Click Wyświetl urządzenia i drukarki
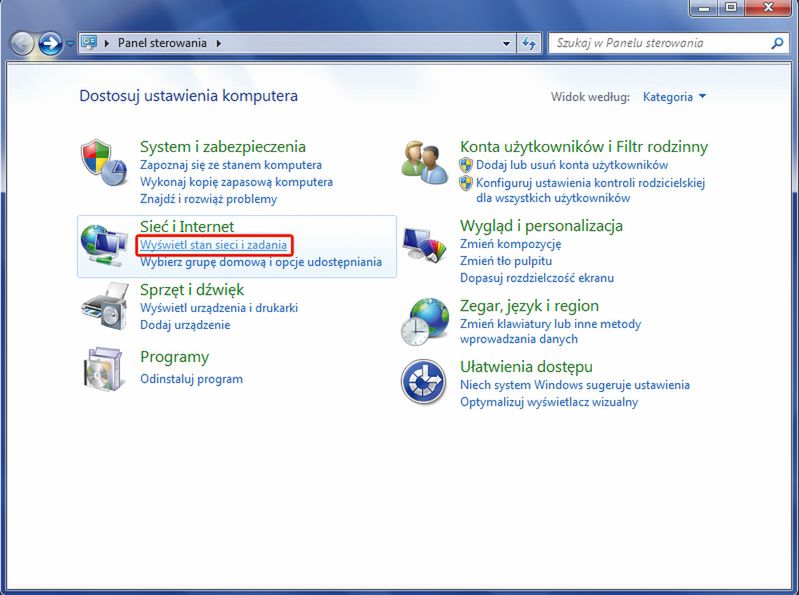Image resolution: width=799 pixels, height=595 pixels. (219, 308)
